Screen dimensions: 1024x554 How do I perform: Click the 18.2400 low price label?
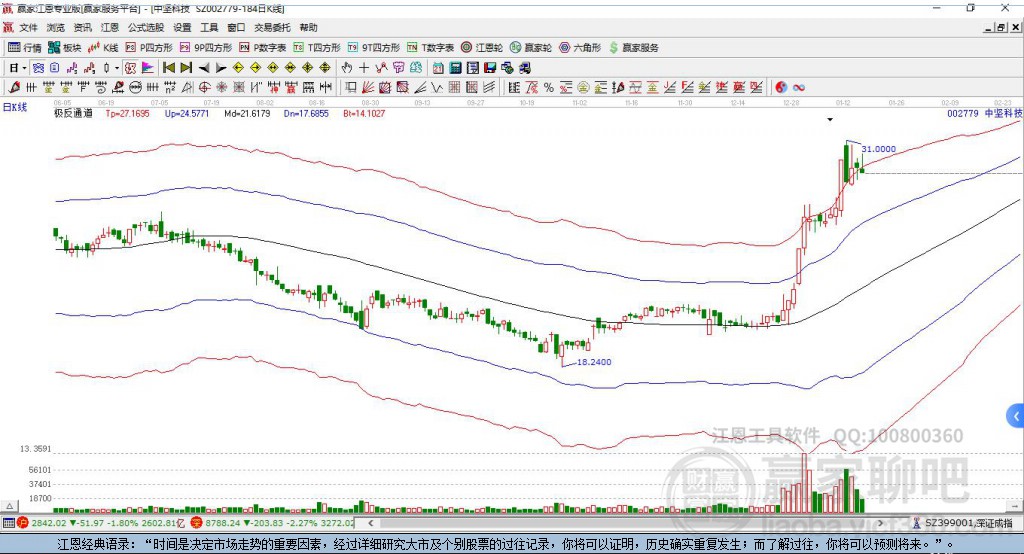coord(594,362)
